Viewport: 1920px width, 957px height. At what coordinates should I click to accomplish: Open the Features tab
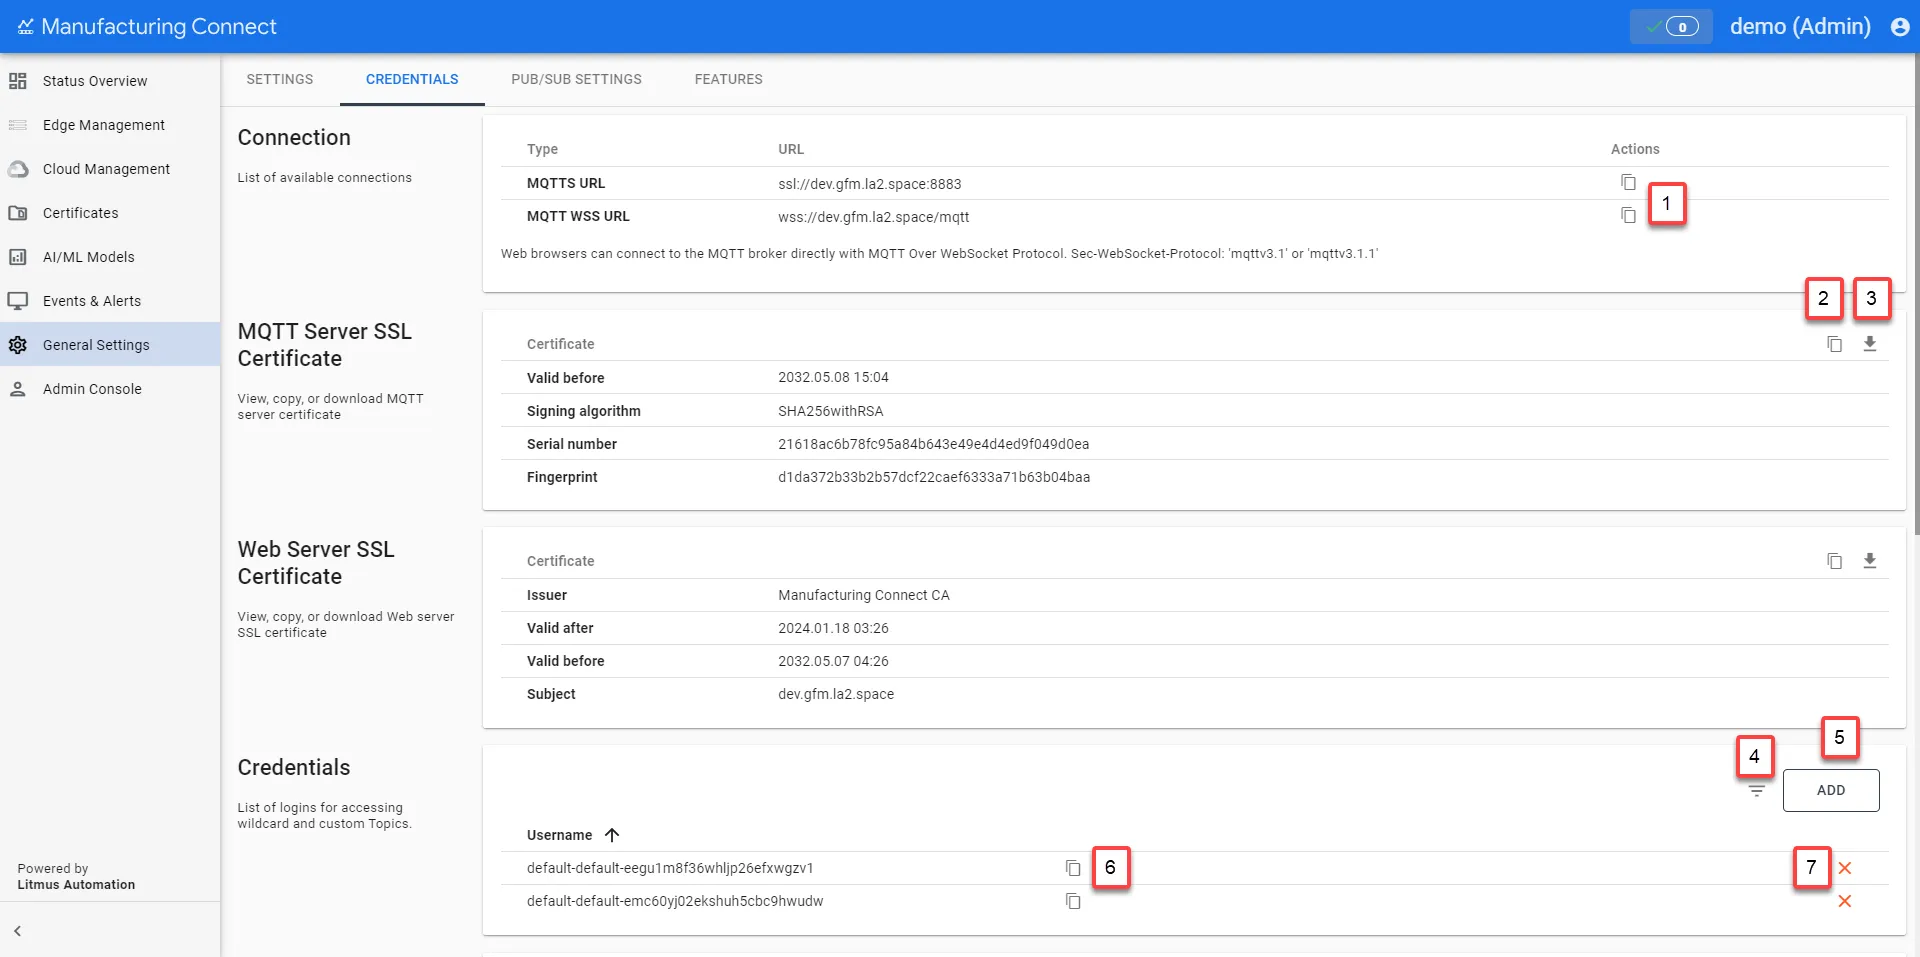[x=729, y=79]
